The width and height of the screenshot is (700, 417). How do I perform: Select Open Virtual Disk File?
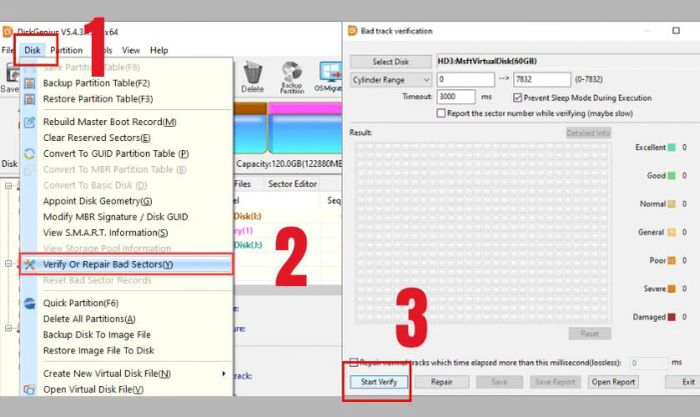pos(93,389)
